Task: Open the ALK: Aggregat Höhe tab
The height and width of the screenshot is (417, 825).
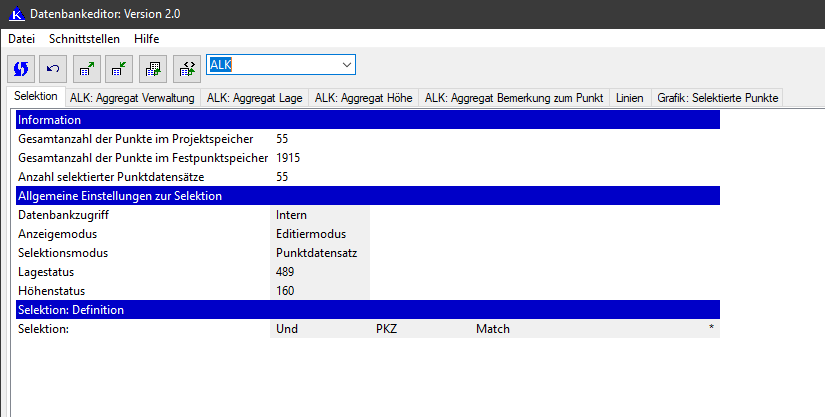Action: click(364, 98)
